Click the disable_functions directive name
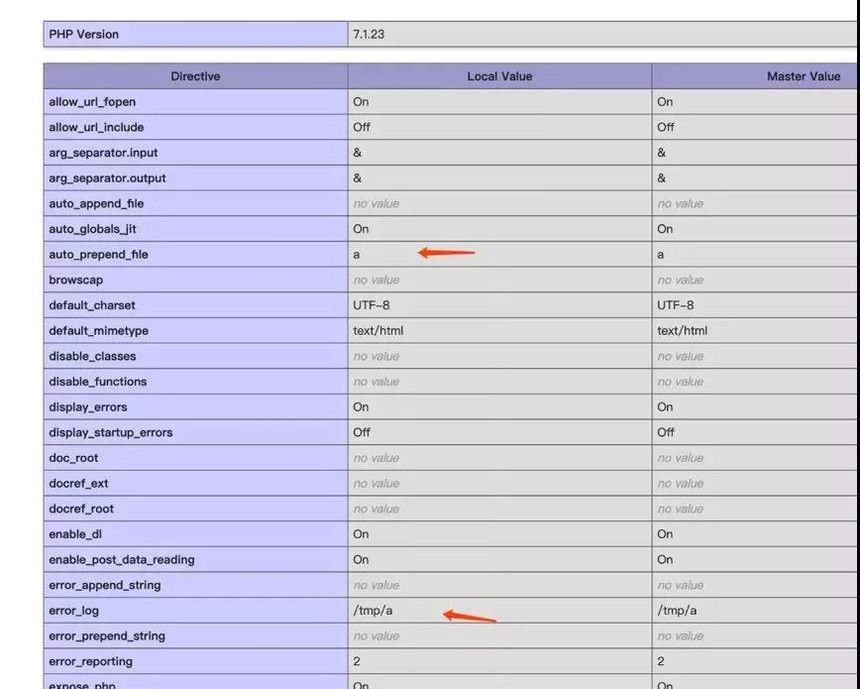 (x=98, y=382)
